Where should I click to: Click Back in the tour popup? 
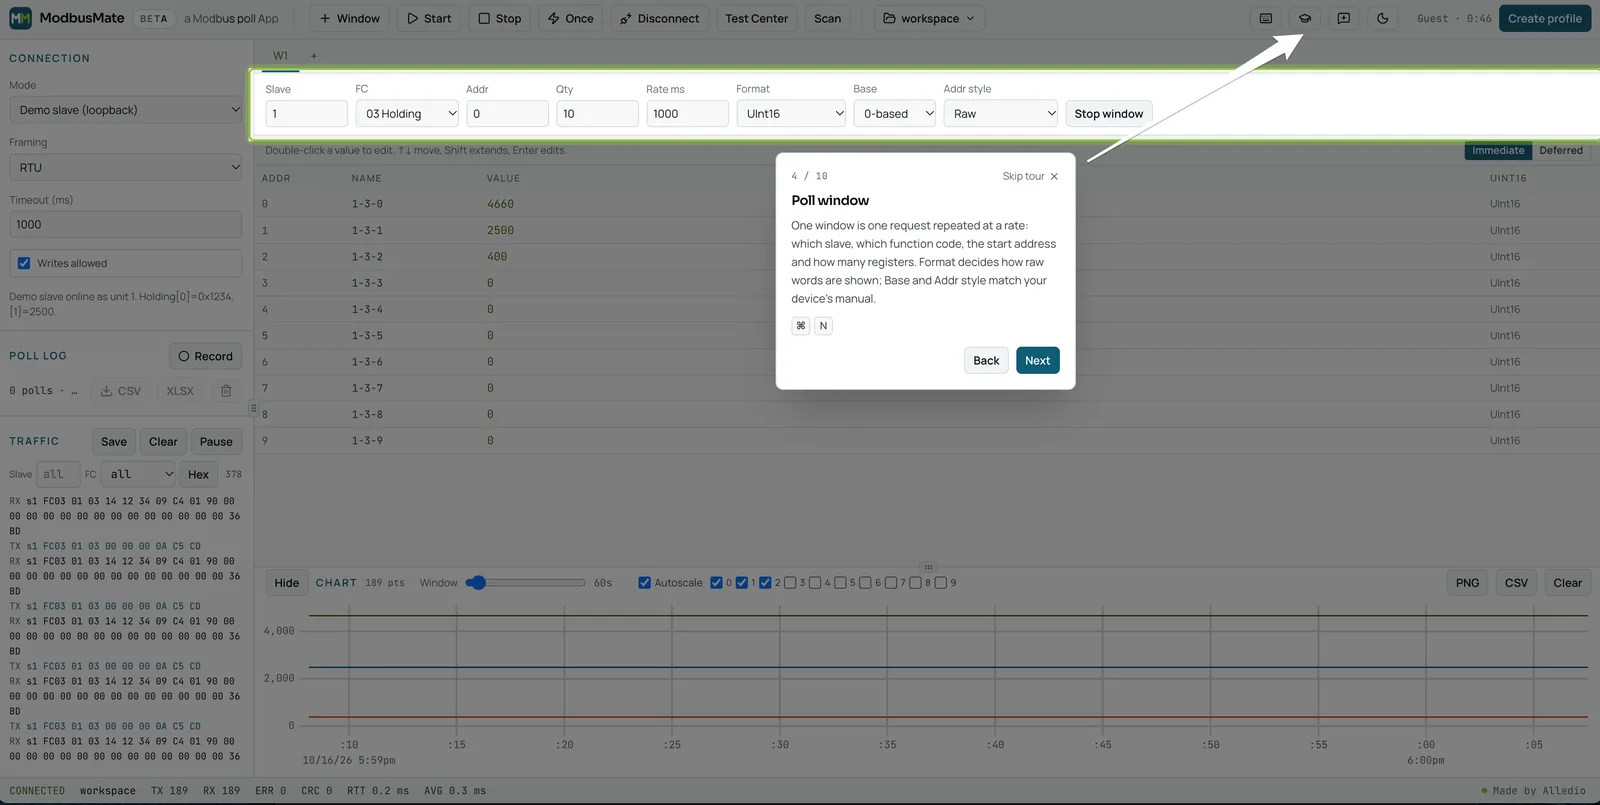986,361
